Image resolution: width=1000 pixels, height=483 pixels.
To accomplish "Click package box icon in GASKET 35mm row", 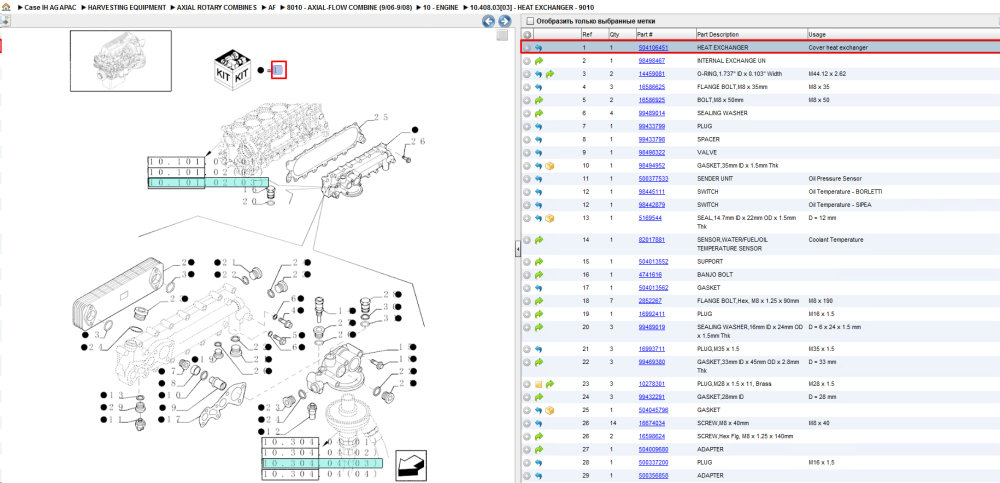I will pyautogui.click(x=550, y=165).
